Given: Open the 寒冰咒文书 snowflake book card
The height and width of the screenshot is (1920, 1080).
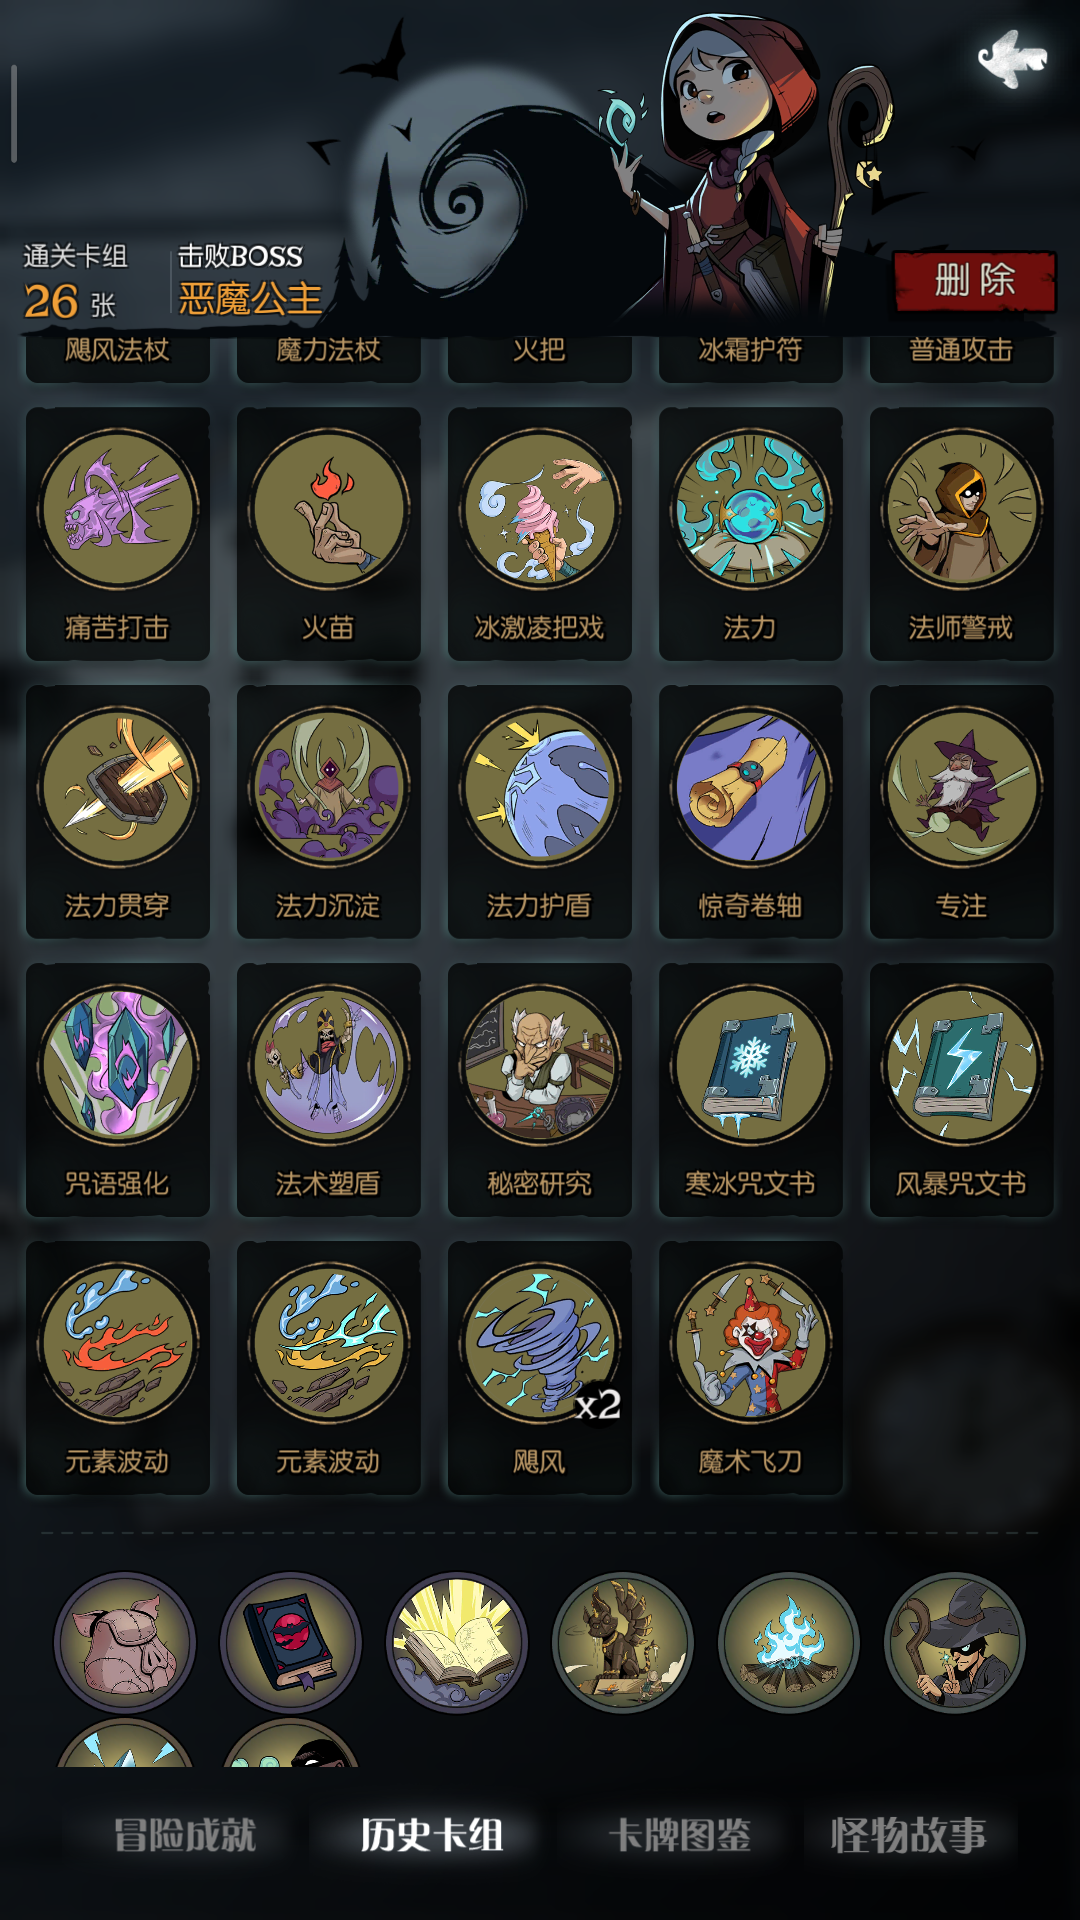Looking at the screenshot, I should pyautogui.click(x=751, y=1089).
